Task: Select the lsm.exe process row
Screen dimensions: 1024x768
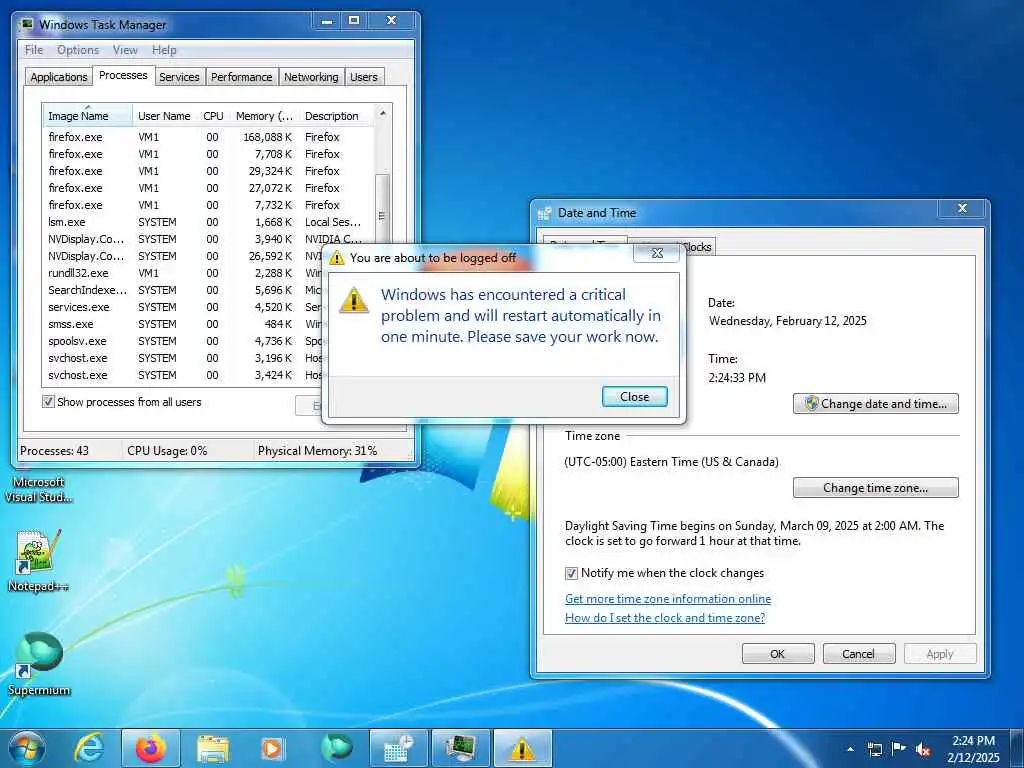Action: 209,222
